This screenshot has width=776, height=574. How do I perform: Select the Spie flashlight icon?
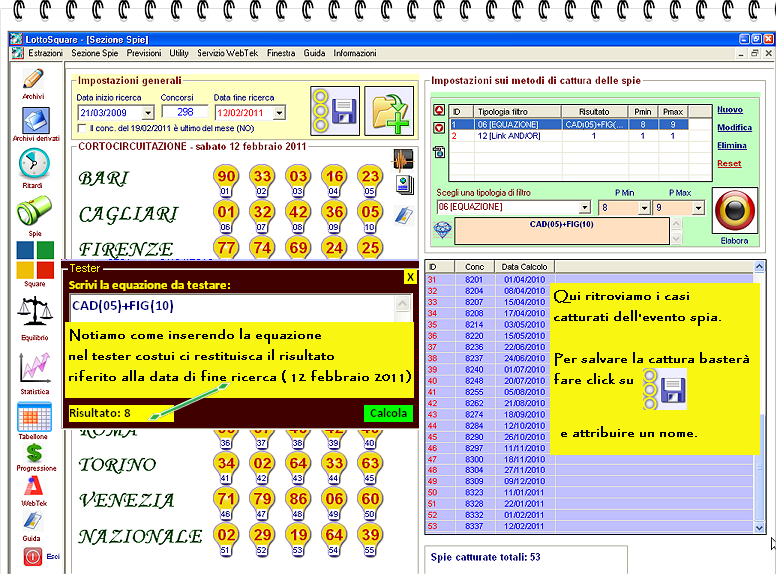coord(34,211)
